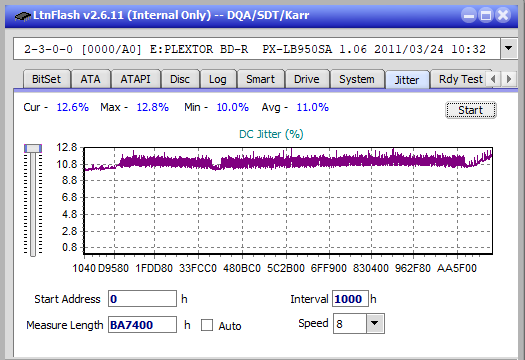Image resolution: width=525 pixels, height=360 pixels.
Task: Open the Speed dropdown arrow
Action: pos(375,323)
